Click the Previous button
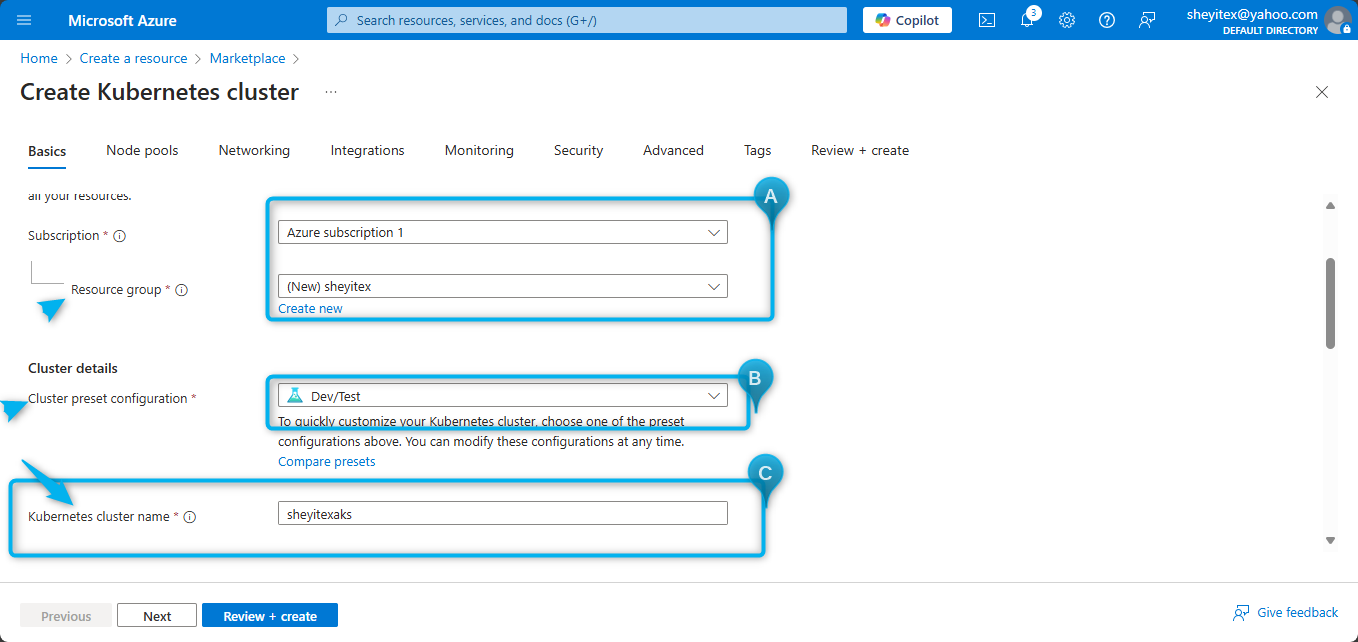The image size is (1358, 642). 66,615
